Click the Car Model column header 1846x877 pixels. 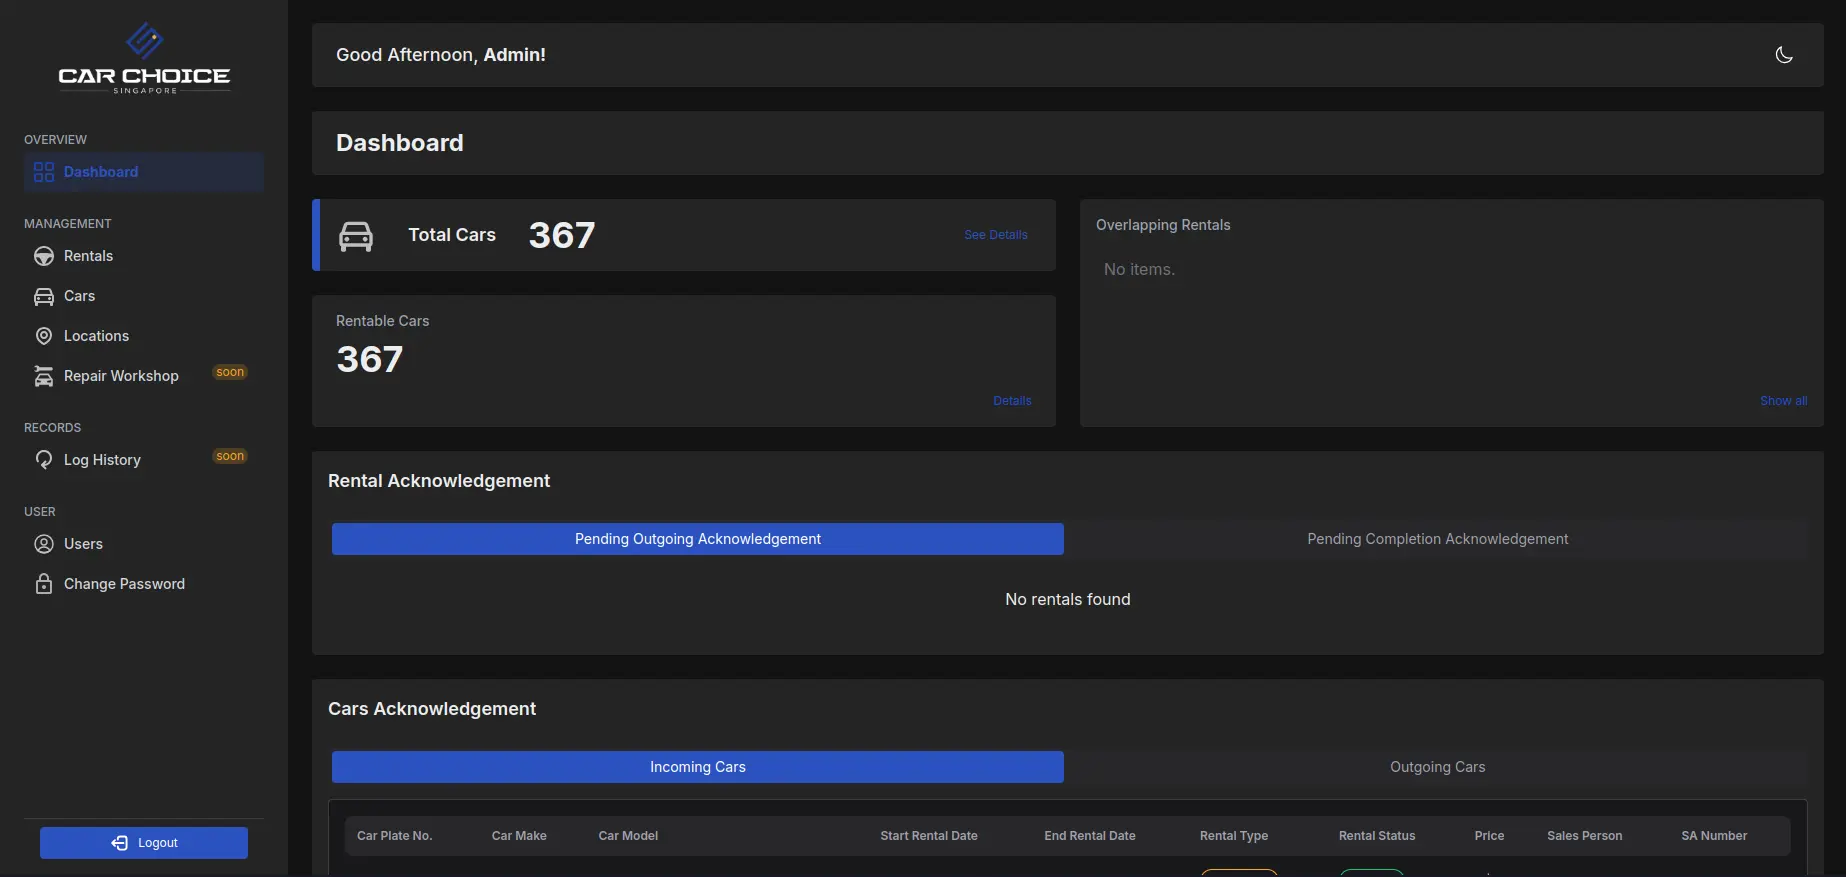628,836
